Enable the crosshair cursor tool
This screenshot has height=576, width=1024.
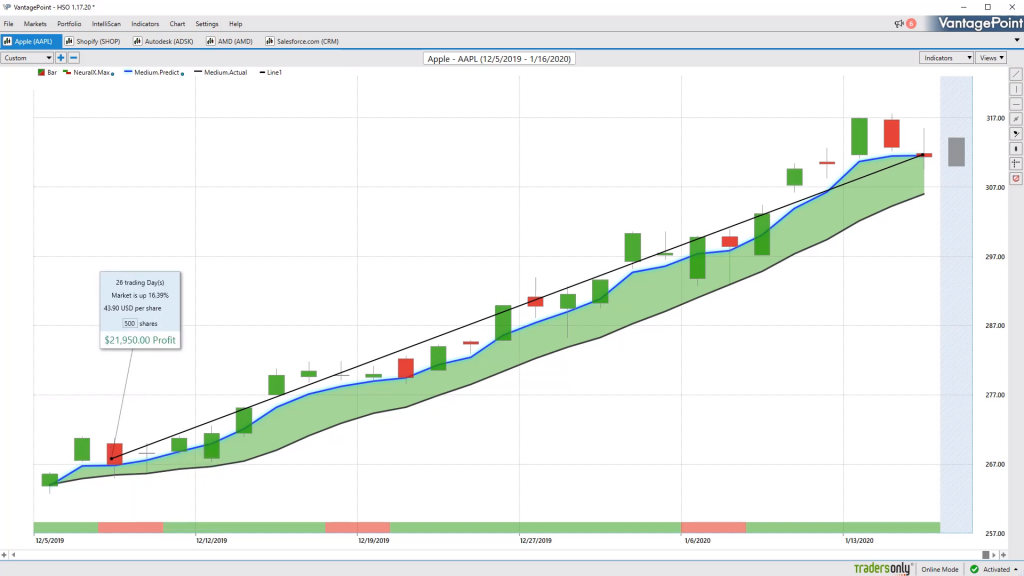[1016, 164]
